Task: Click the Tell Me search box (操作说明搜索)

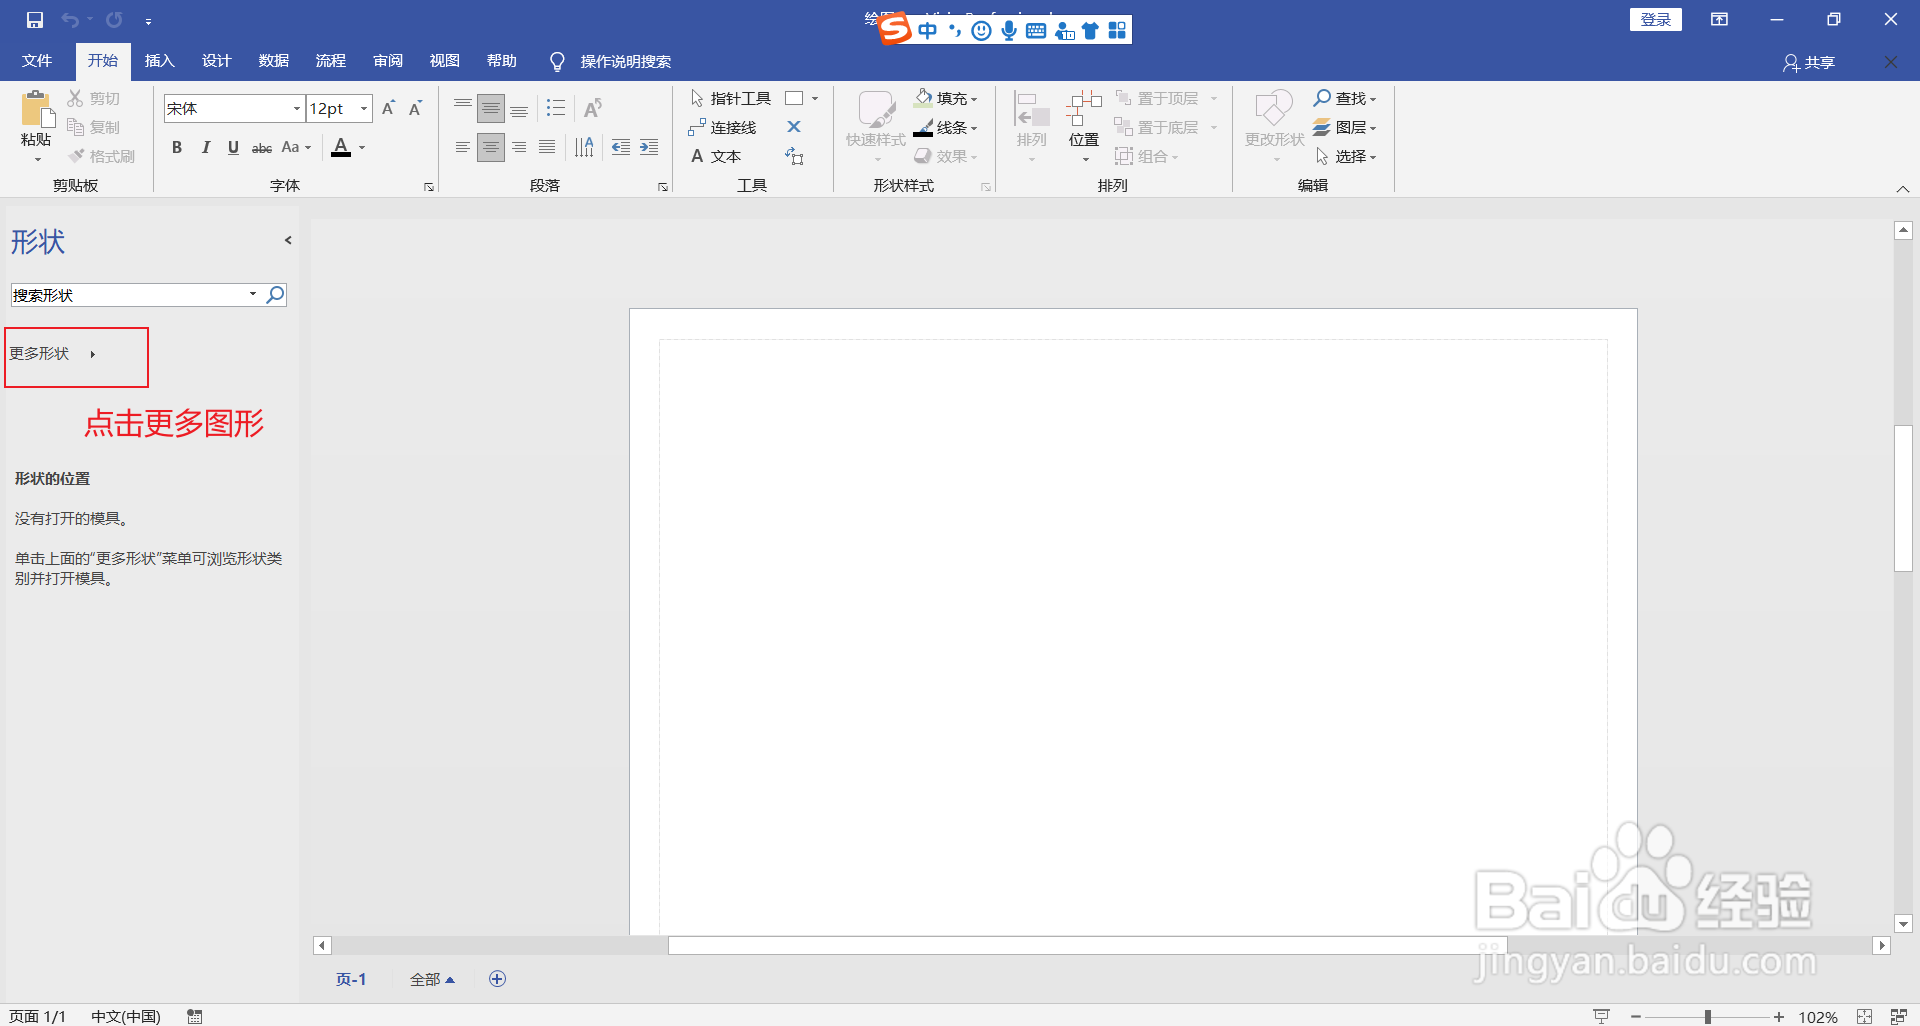Action: pyautogui.click(x=612, y=62)
